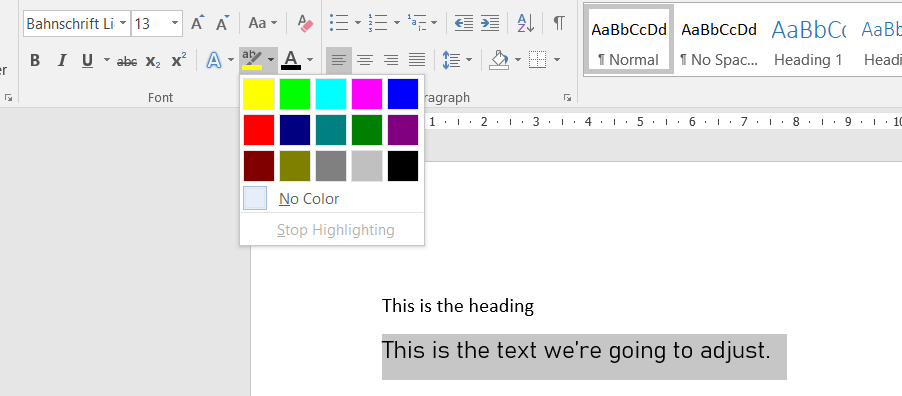Pick the bright green highlight swatch
902x396 pixels.
tap(295, 94)
